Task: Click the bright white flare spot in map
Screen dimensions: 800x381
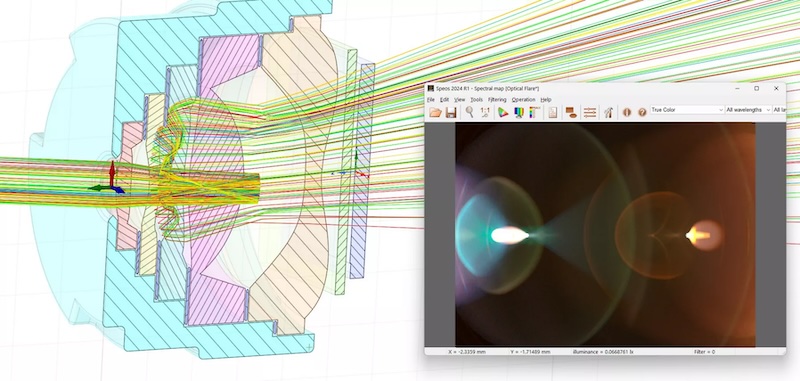Action: 509,235
